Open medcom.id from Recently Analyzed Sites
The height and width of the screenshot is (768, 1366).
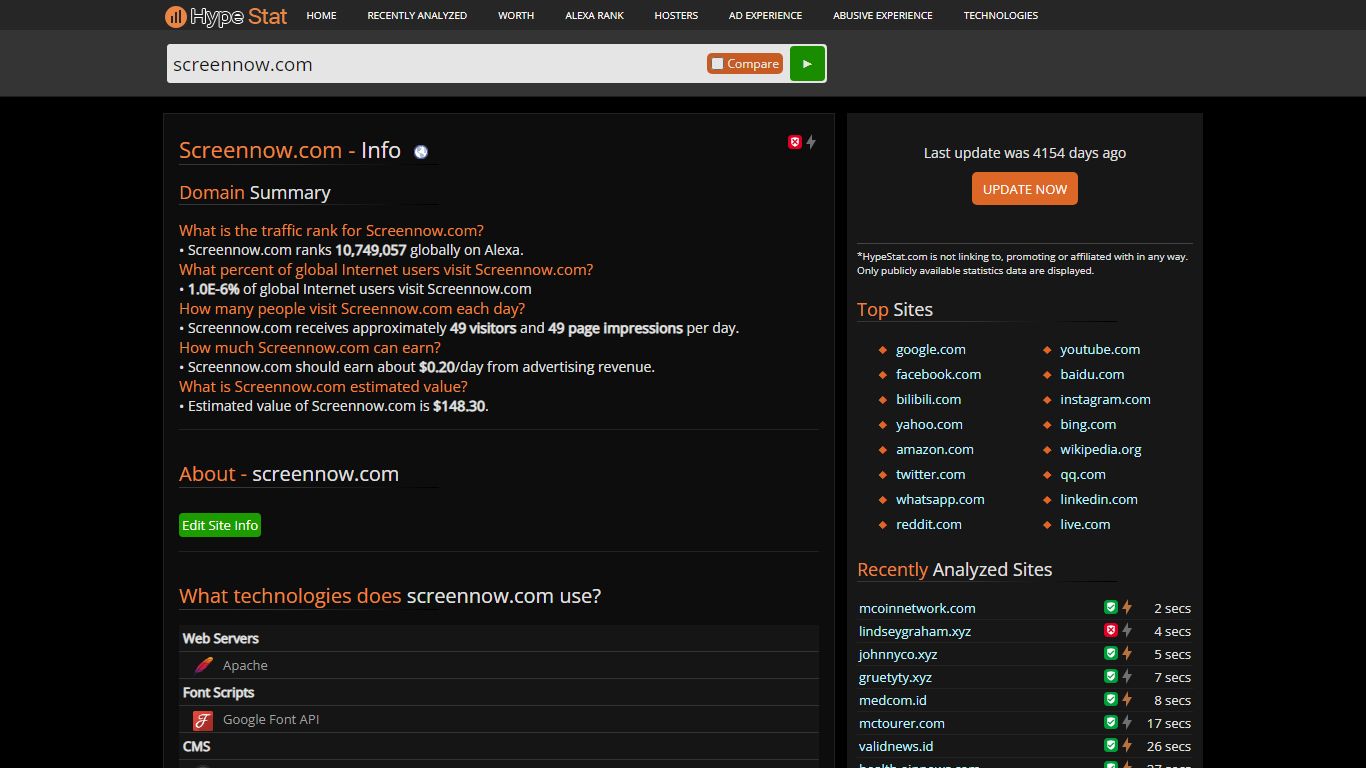click(x=893, y=700)
